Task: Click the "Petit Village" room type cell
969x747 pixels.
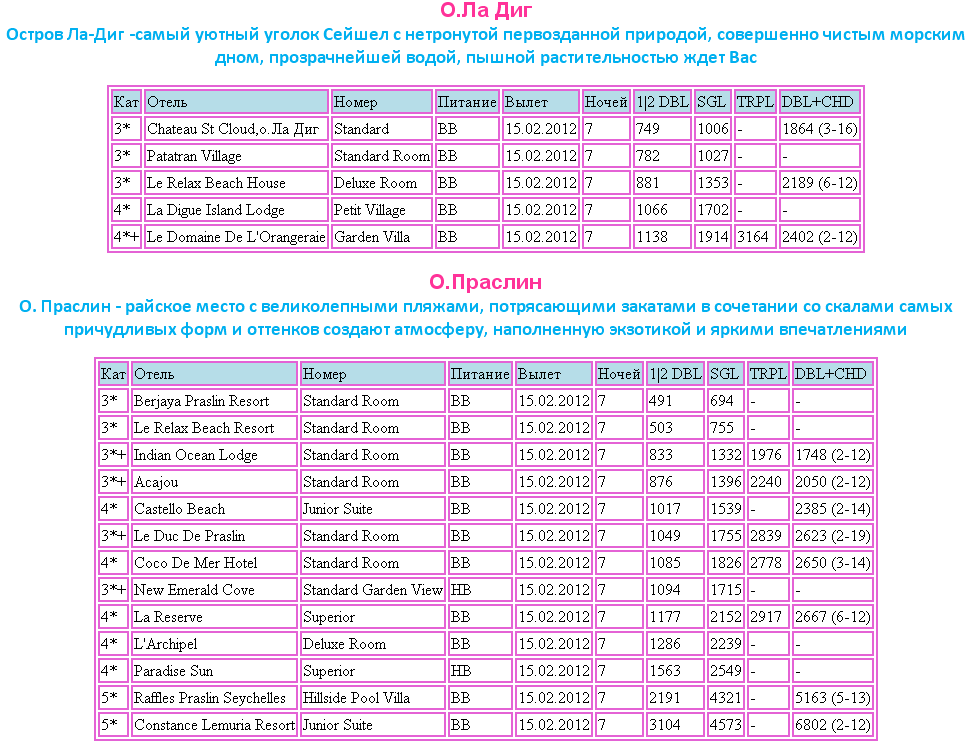Action: 370,210
